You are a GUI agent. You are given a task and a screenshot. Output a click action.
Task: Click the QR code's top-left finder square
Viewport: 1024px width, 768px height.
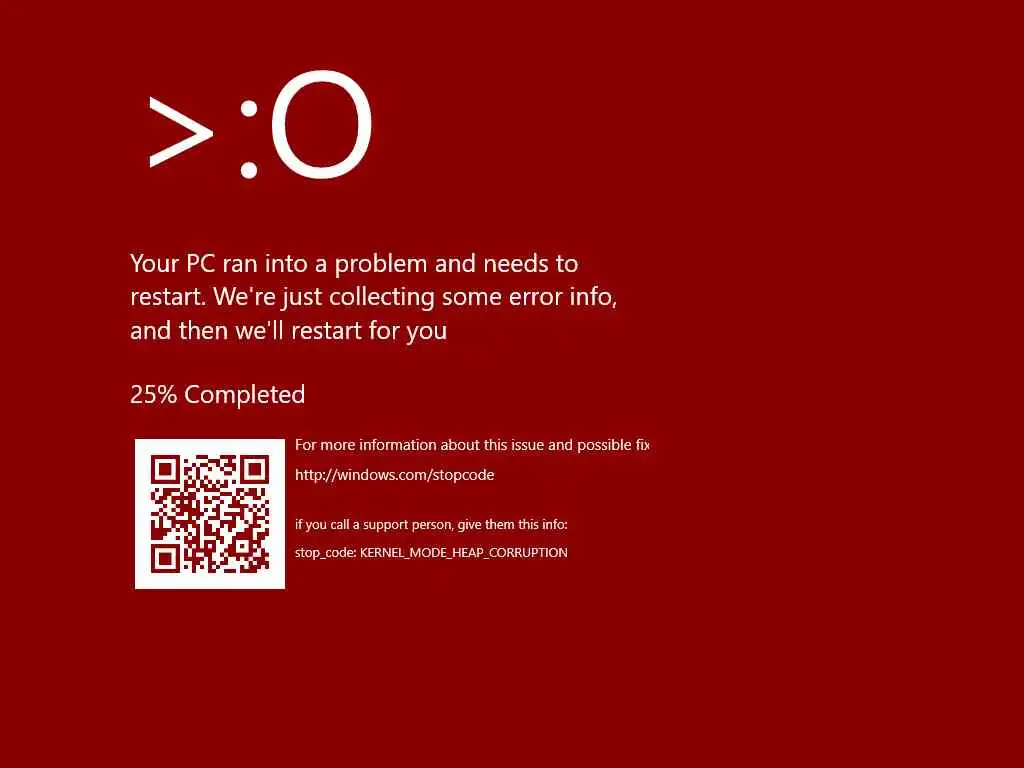point(165,470)
